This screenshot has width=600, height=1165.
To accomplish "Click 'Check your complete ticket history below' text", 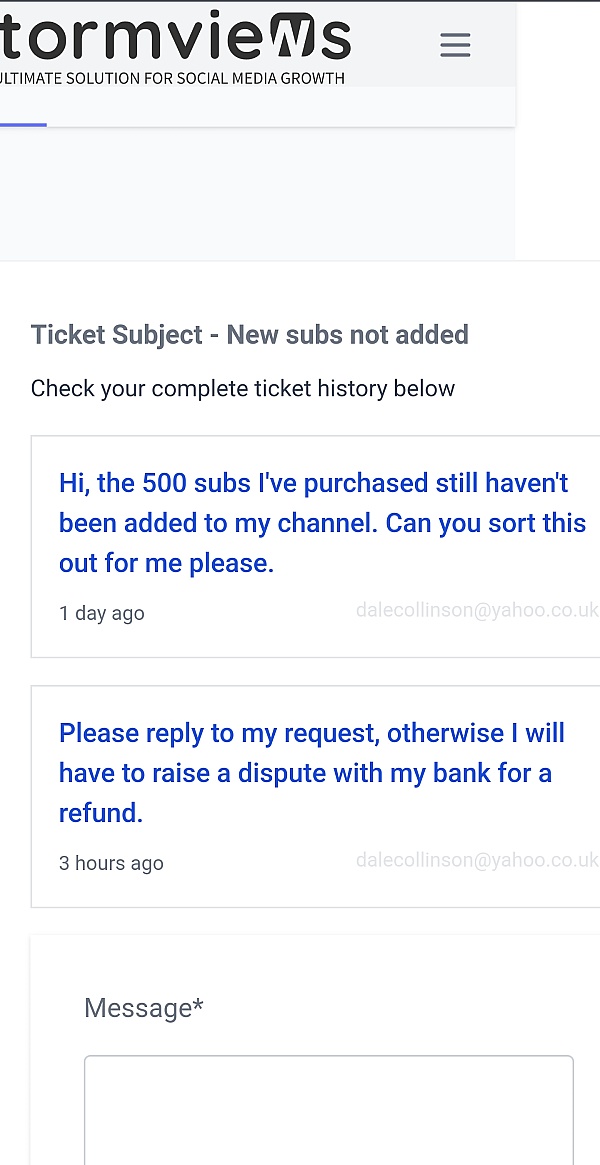I will [243, 389].
